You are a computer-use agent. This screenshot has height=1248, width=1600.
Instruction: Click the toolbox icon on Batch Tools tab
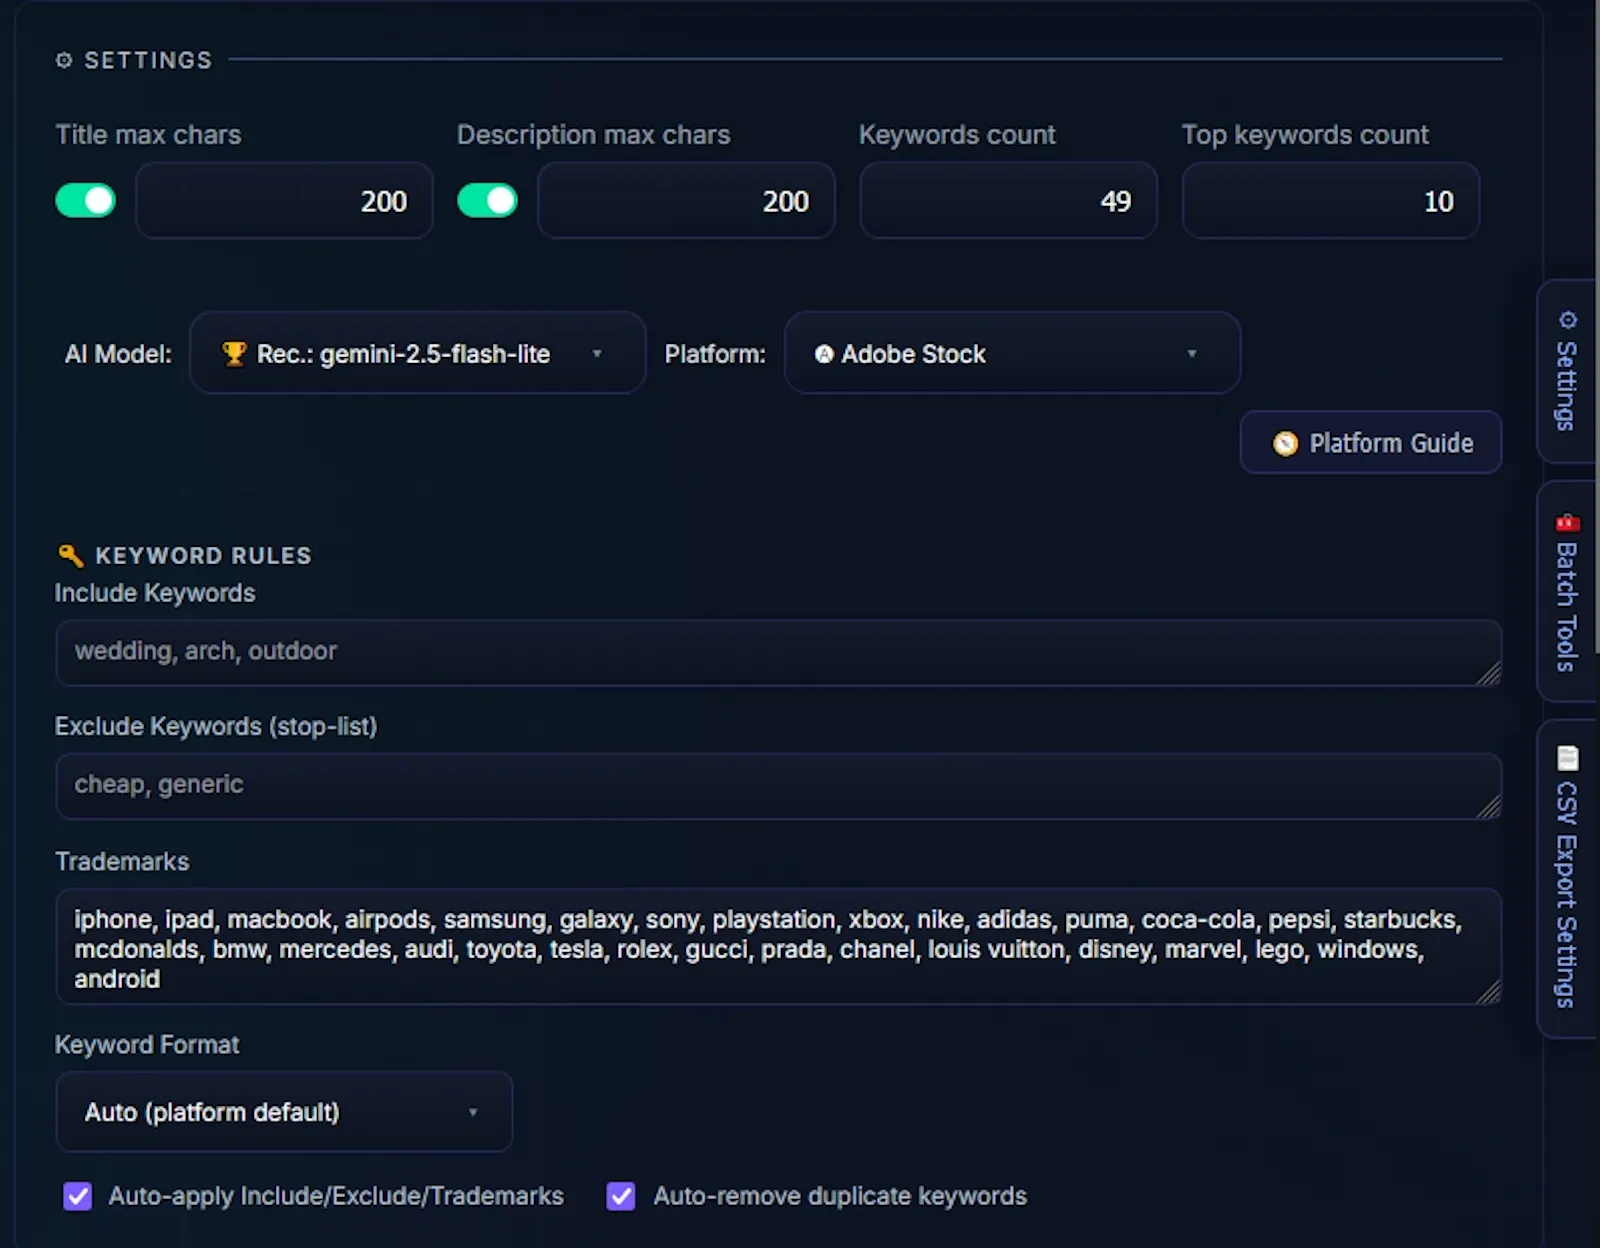pos(1567,522)
